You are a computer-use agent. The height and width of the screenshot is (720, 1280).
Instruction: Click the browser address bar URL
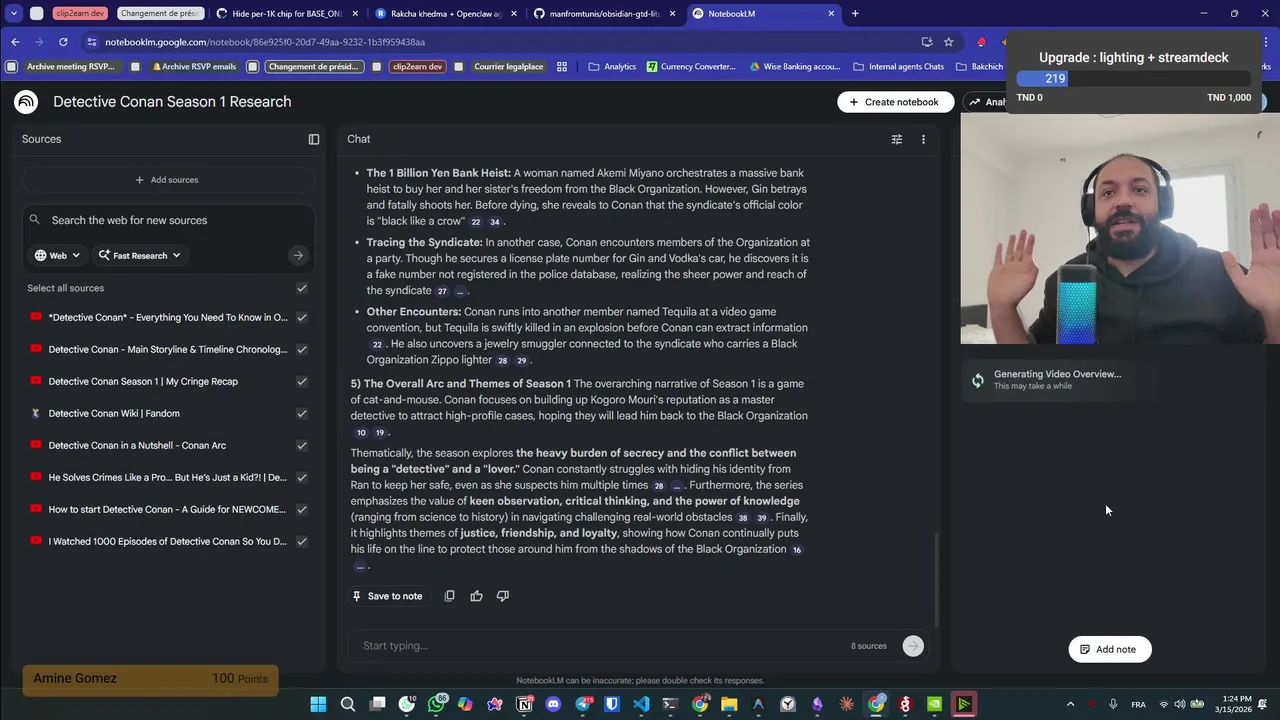(265, 42)
